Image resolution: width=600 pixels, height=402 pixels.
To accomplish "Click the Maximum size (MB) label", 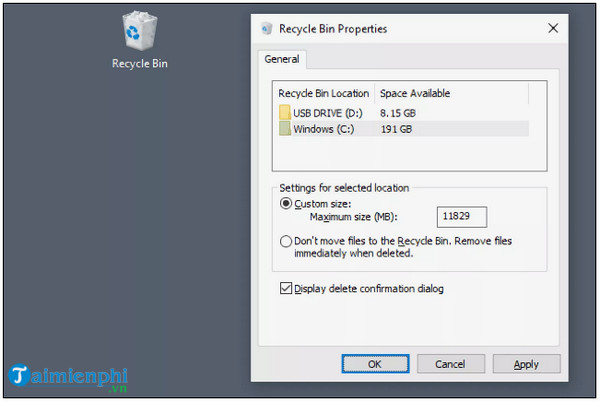I will pos(354,217).
